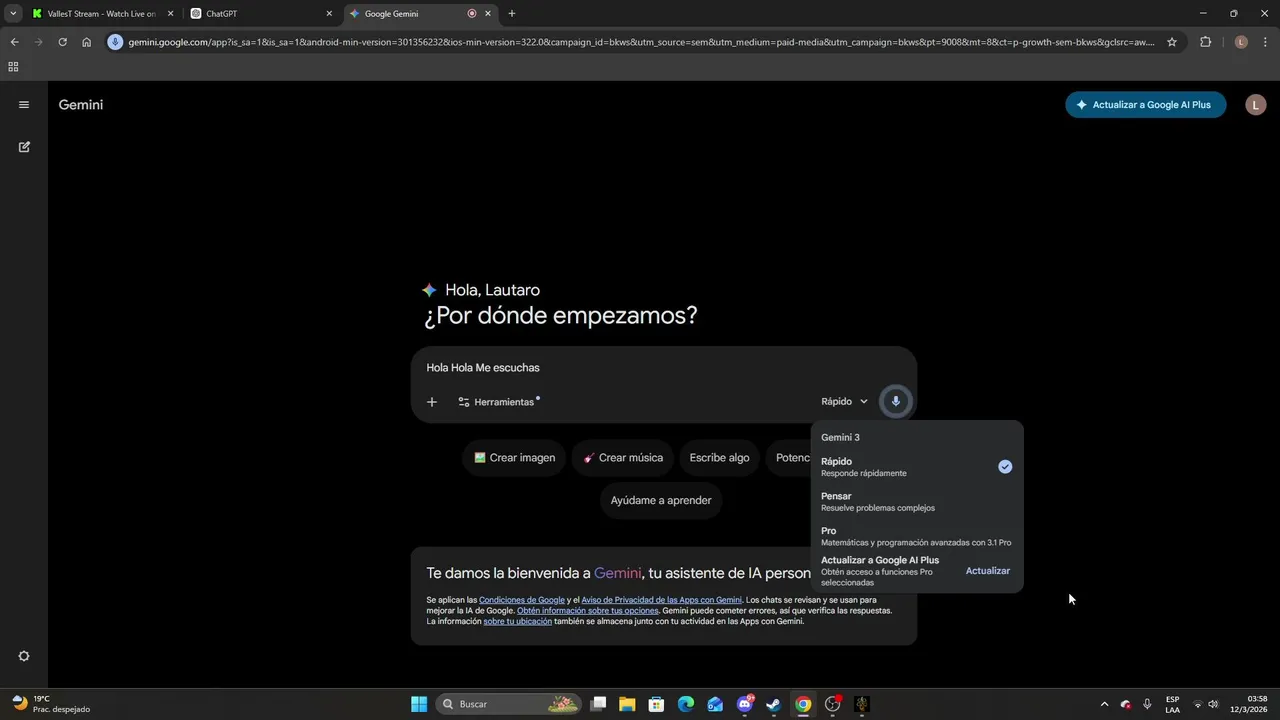The height and width of the screenshot is (720, 1280).
Task: Click the Actualizar link in the model menu
Action: (x=988, y=571)
